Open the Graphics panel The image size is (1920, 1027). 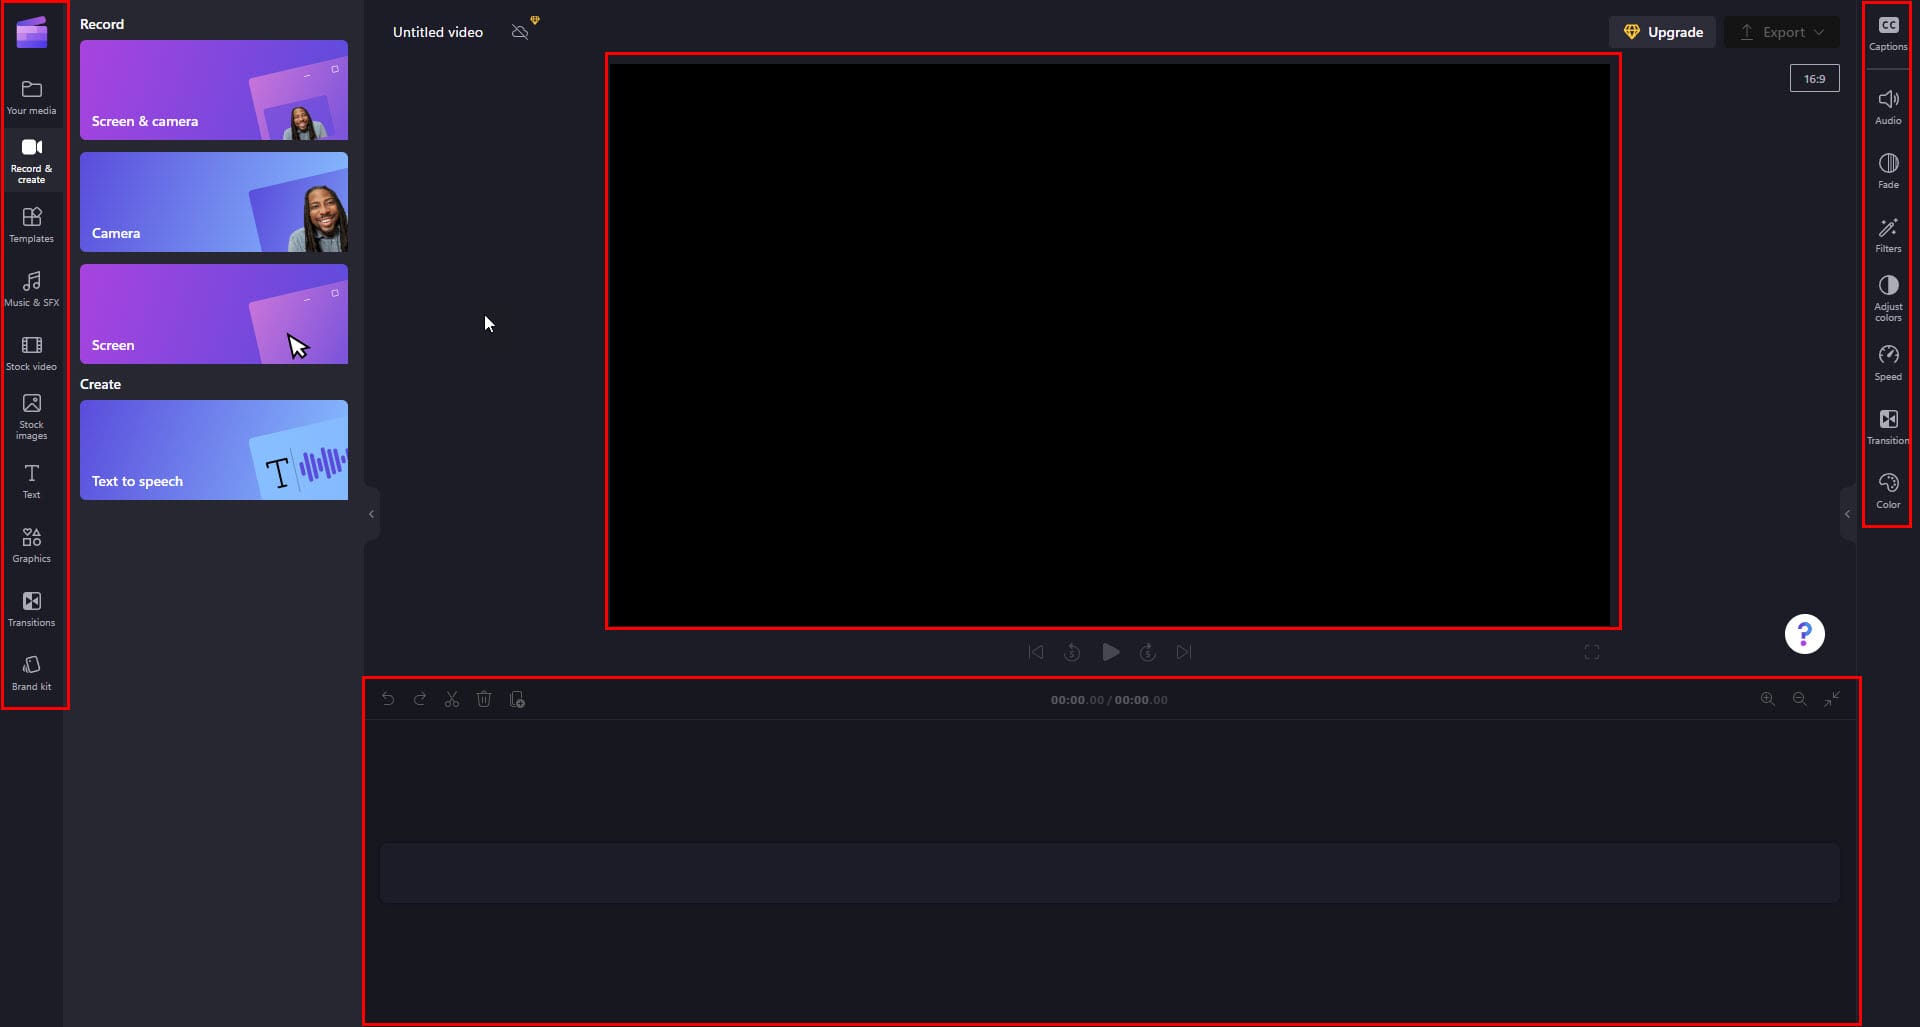[32, 545]
